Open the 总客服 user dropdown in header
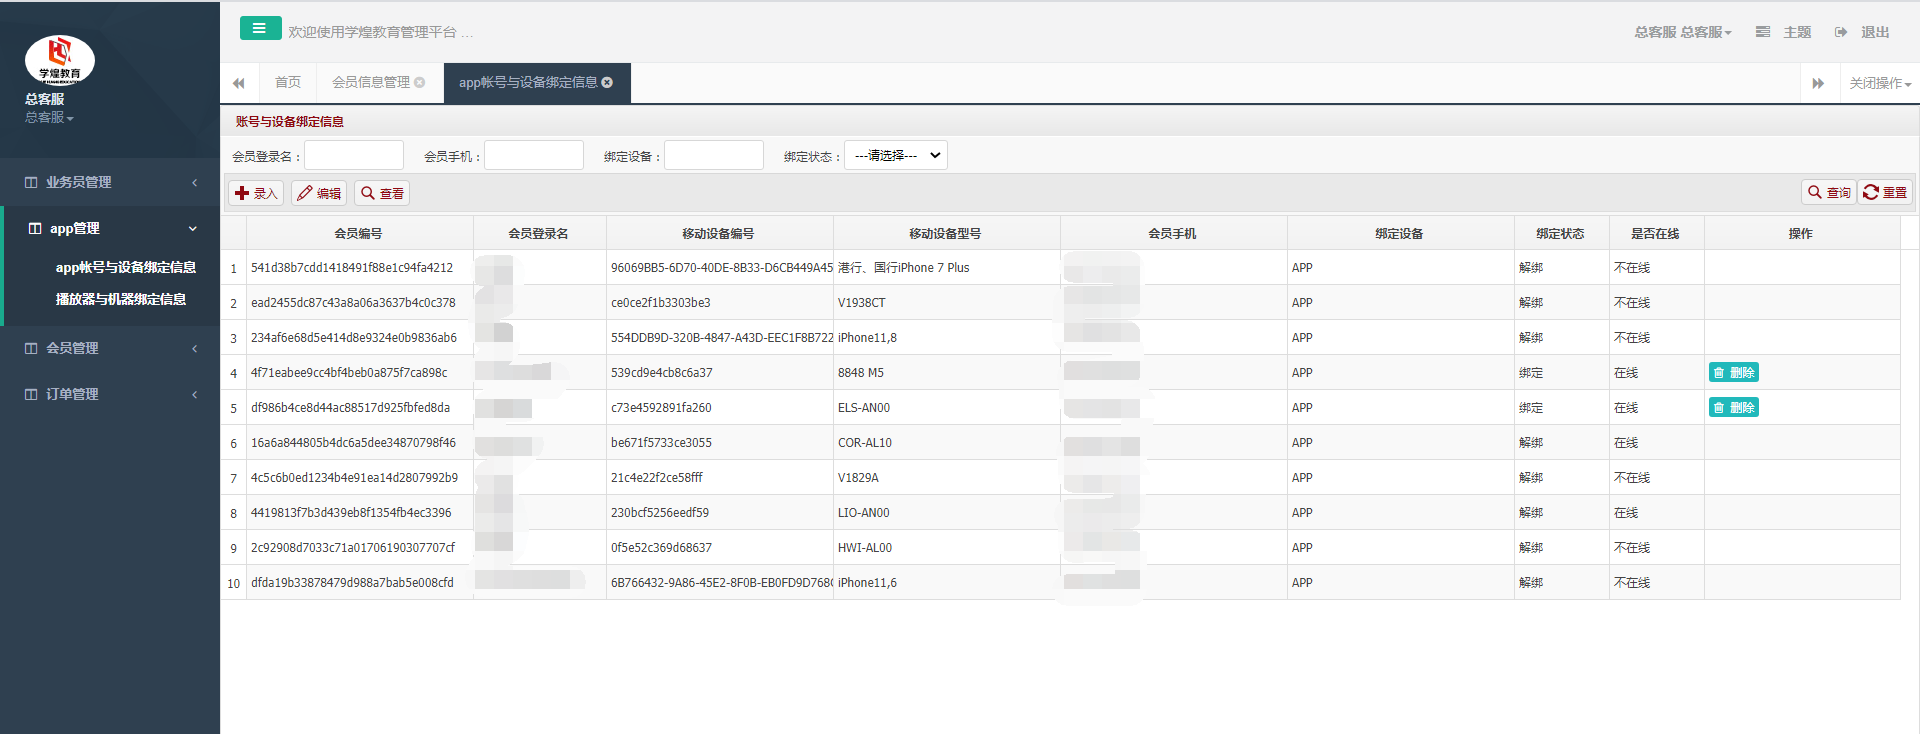This screenshot has height=734, width=1920. [x=1682, y=32]
